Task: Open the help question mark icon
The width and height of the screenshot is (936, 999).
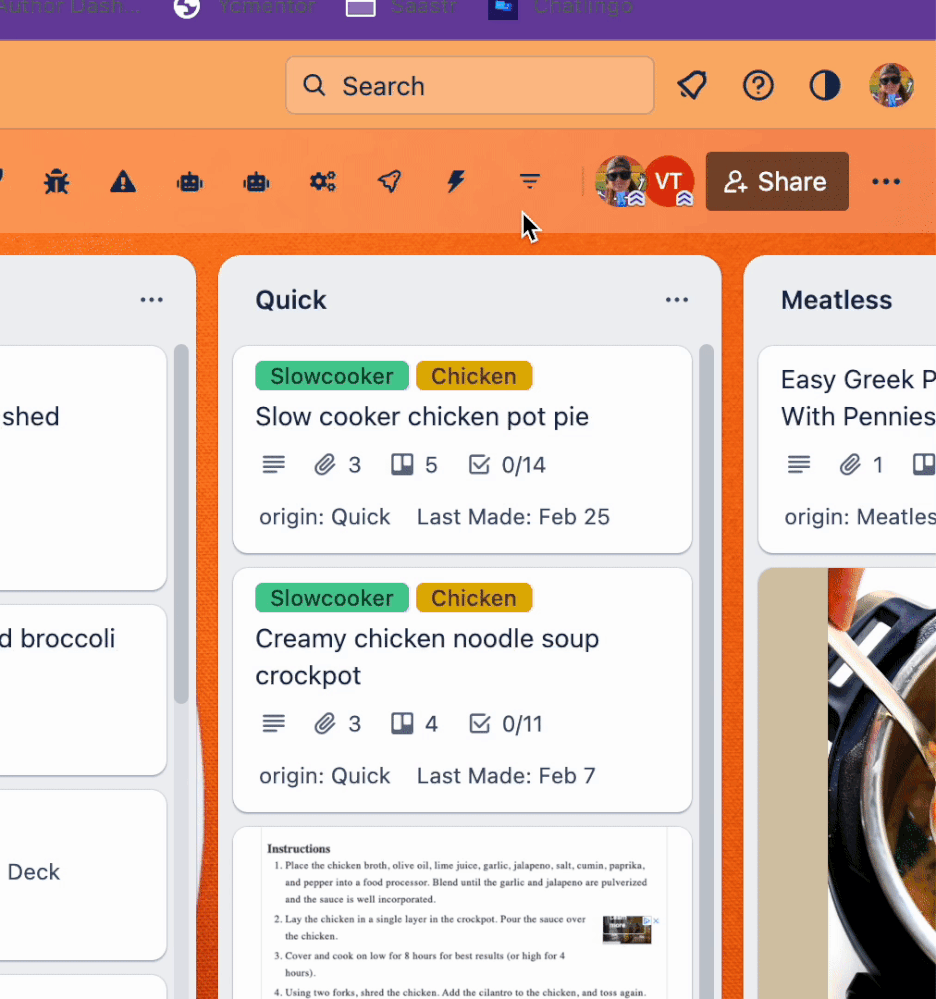Action: [758, 85]
